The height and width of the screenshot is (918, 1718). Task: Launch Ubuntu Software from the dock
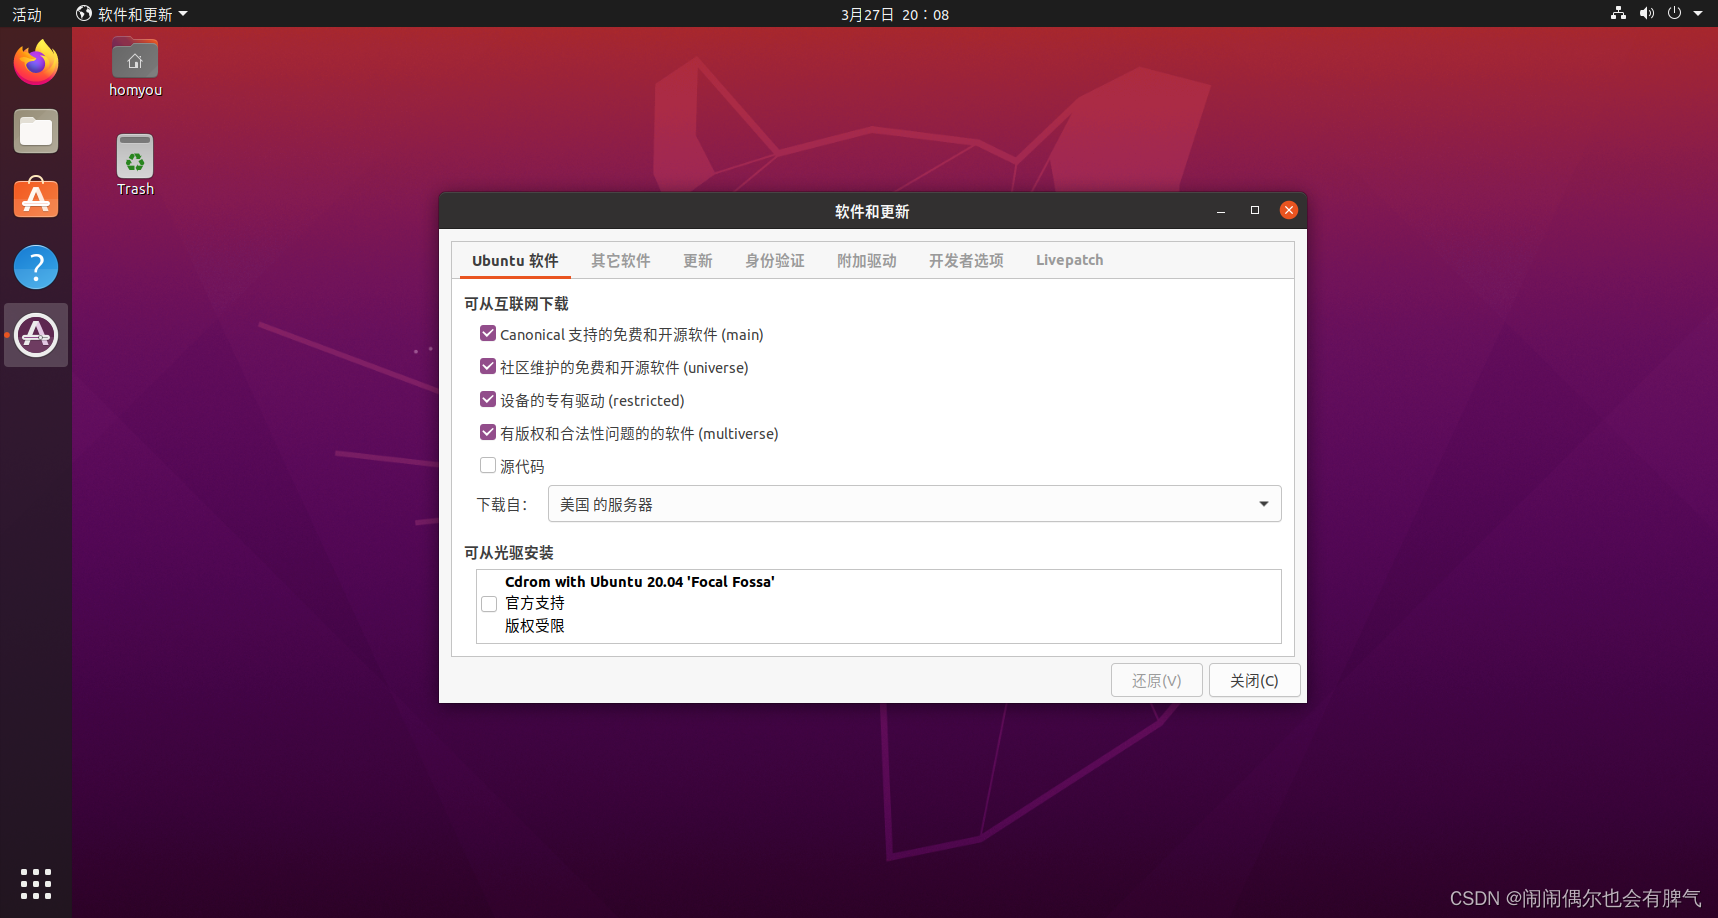tap(36, 198)
